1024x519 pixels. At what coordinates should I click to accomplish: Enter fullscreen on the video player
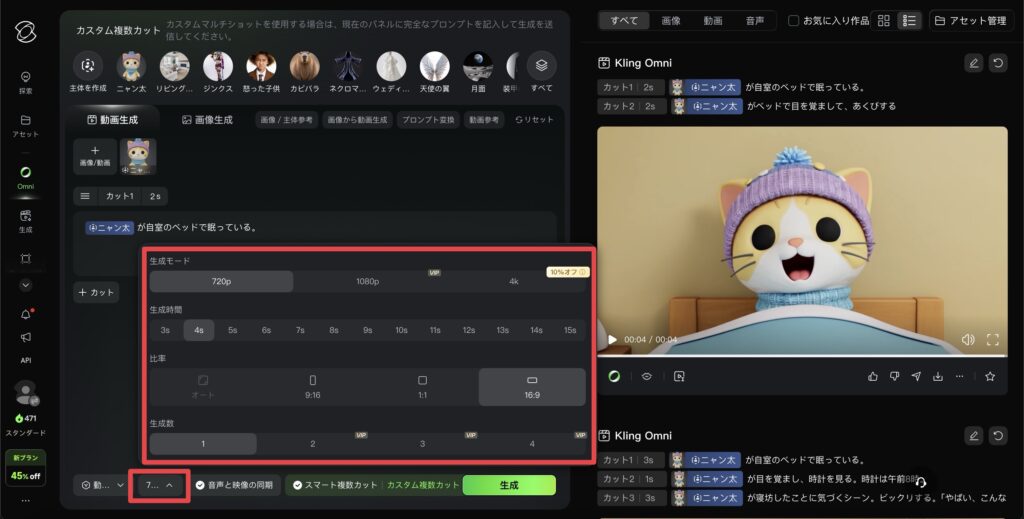992,340
